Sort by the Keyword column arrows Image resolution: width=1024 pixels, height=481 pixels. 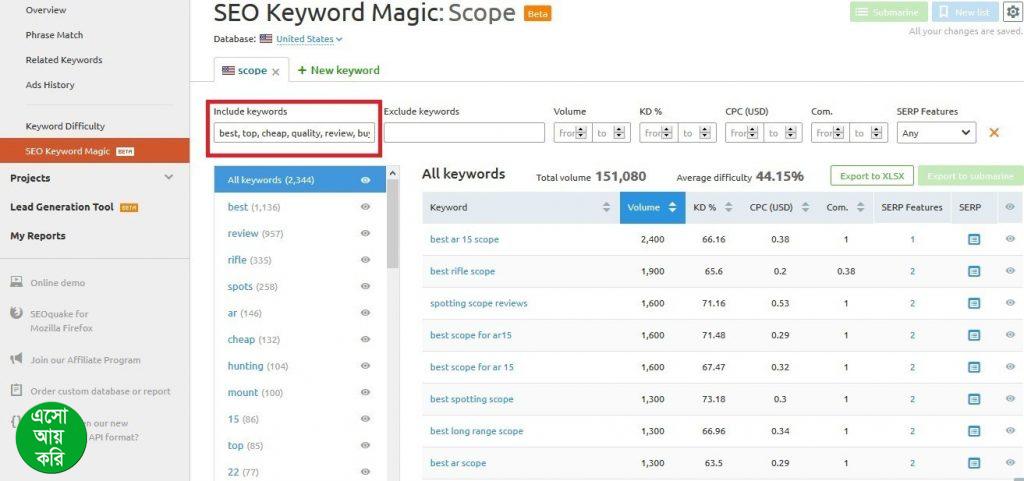point(606,208)
